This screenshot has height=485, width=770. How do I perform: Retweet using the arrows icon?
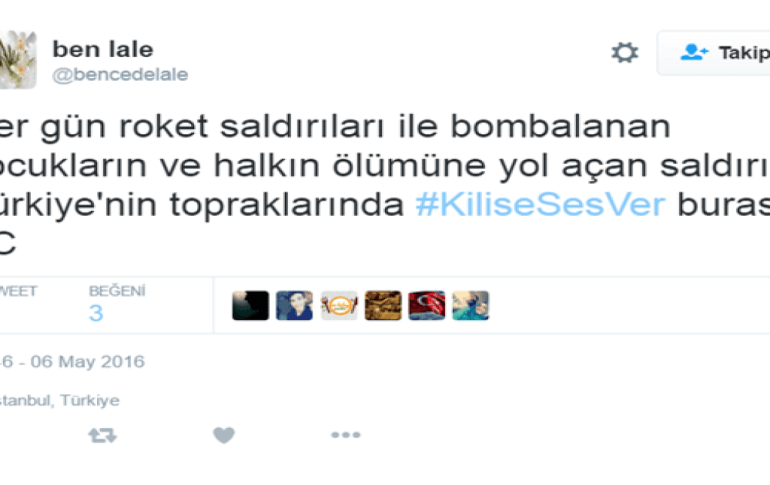coord(102,435)
